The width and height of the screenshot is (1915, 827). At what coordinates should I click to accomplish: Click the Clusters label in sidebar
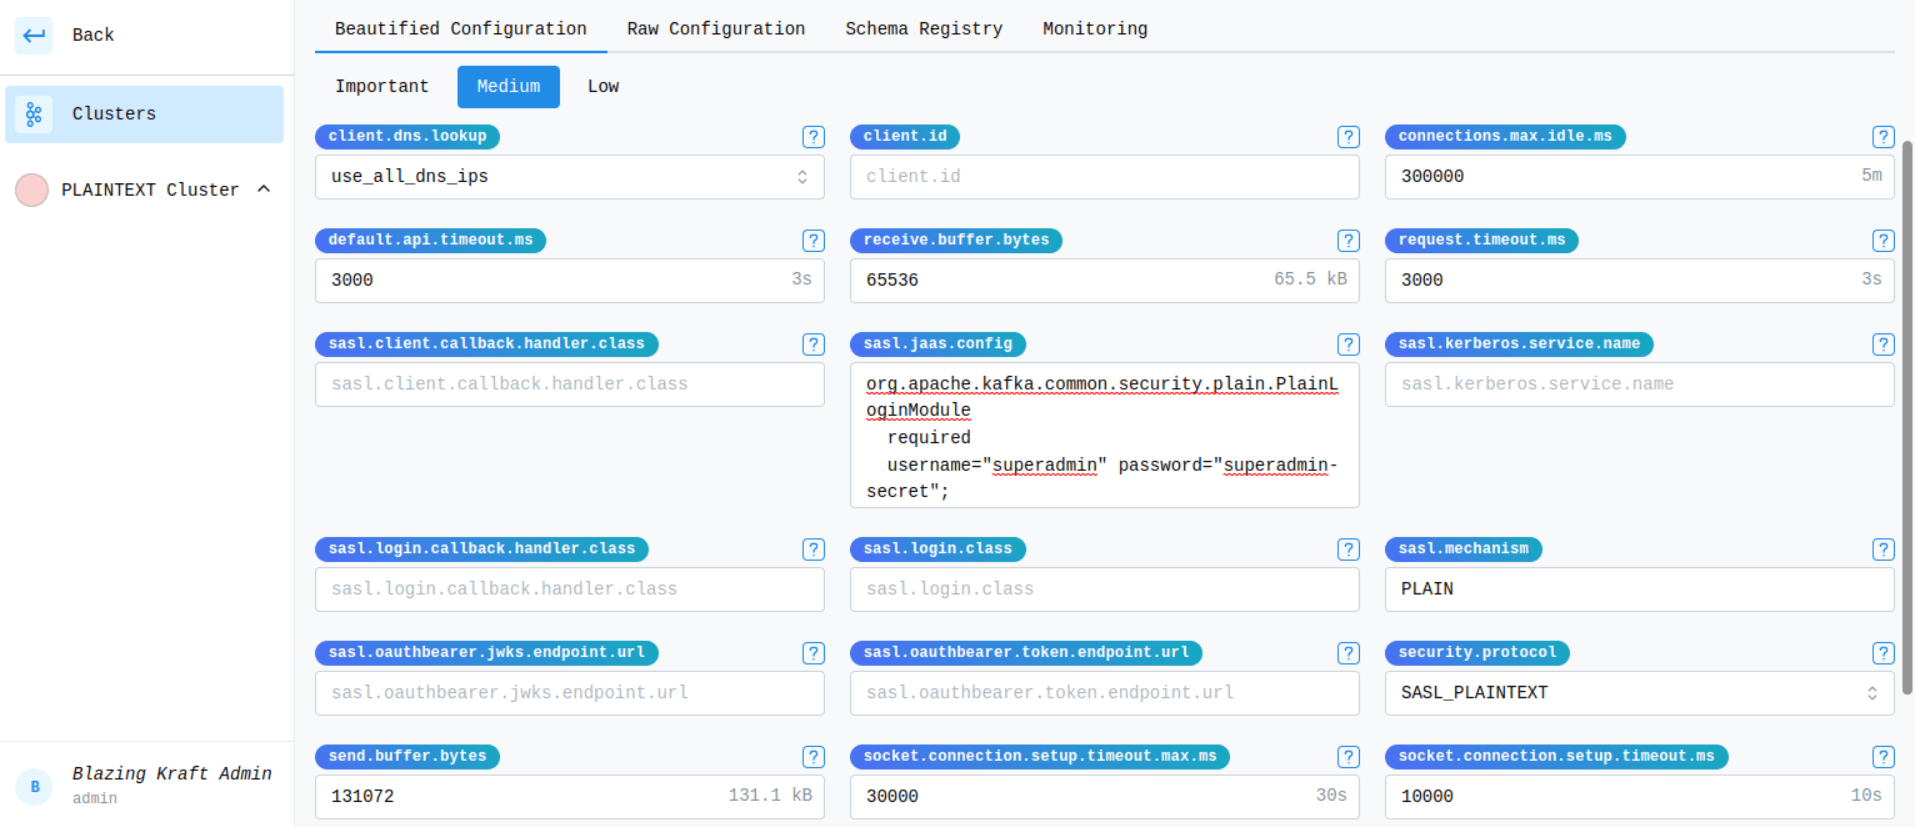[x=114, y=114]
